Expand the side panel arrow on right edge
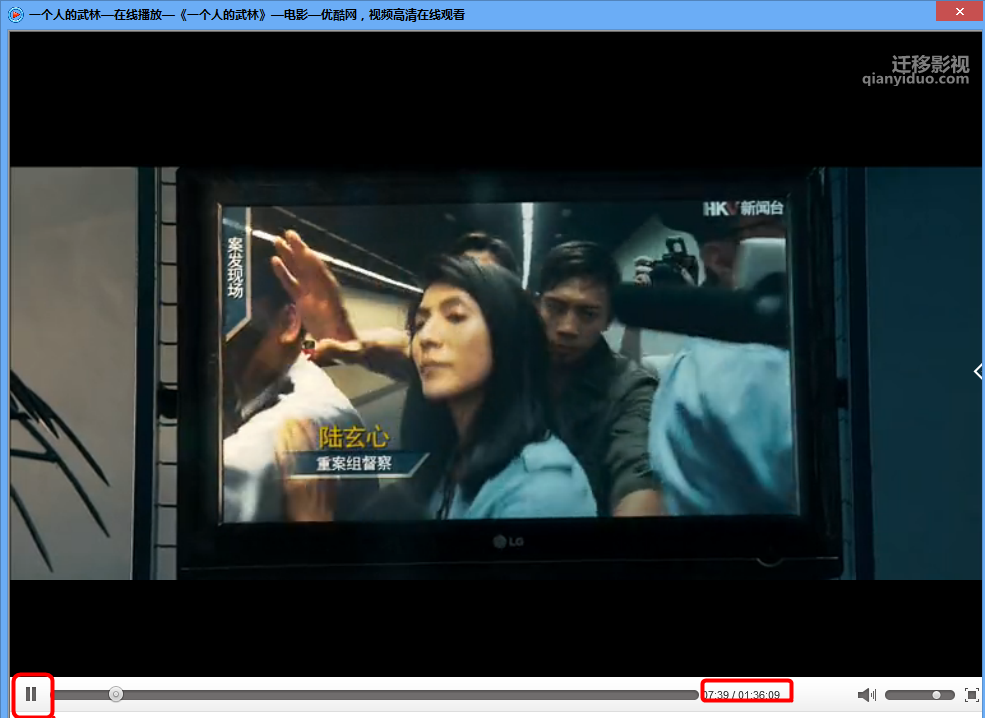 point(977,372)
